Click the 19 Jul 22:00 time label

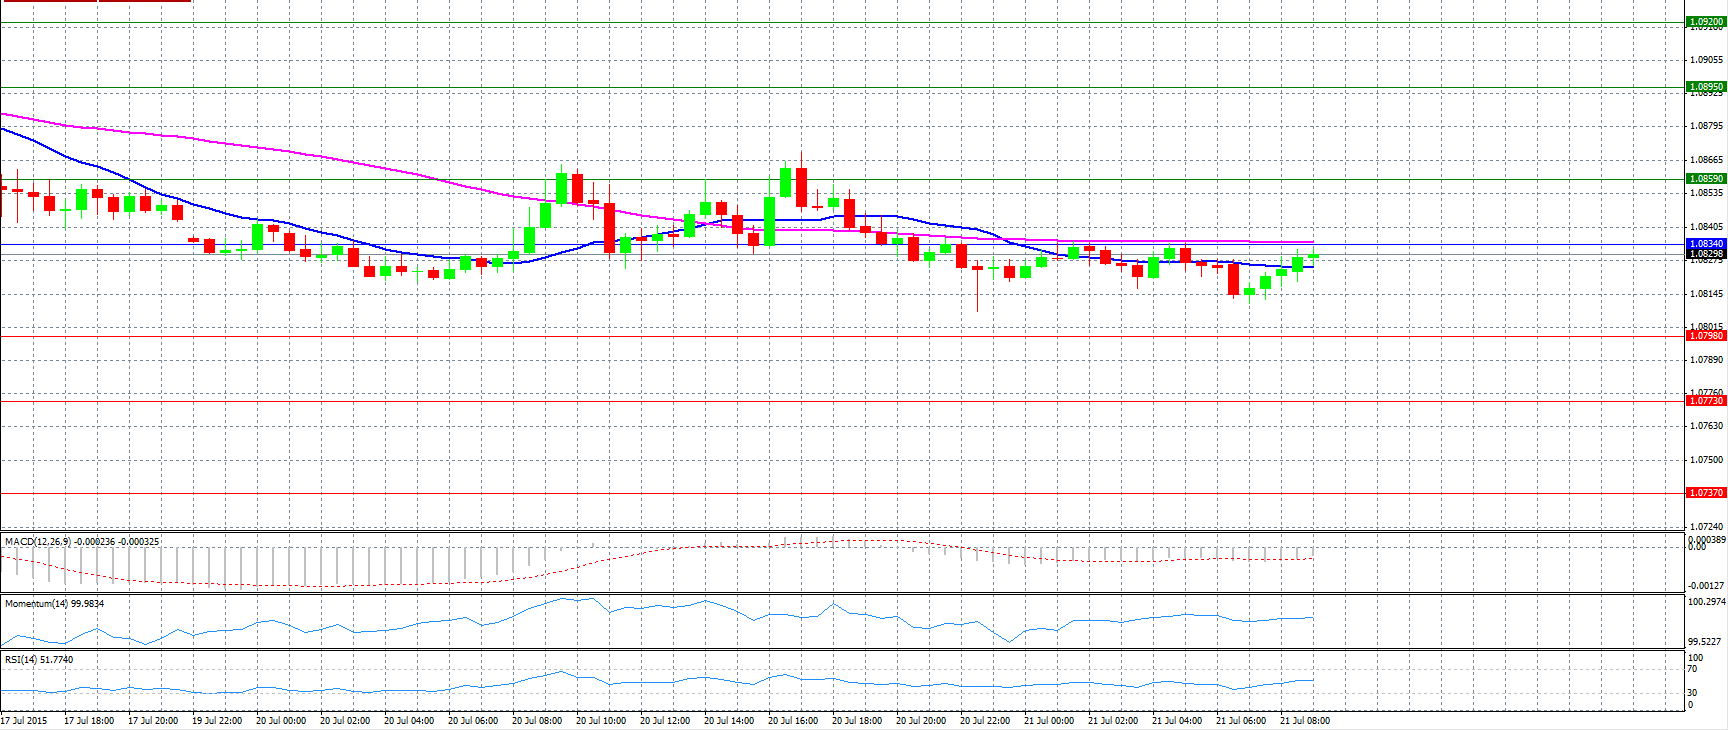[x=217, y=721]
